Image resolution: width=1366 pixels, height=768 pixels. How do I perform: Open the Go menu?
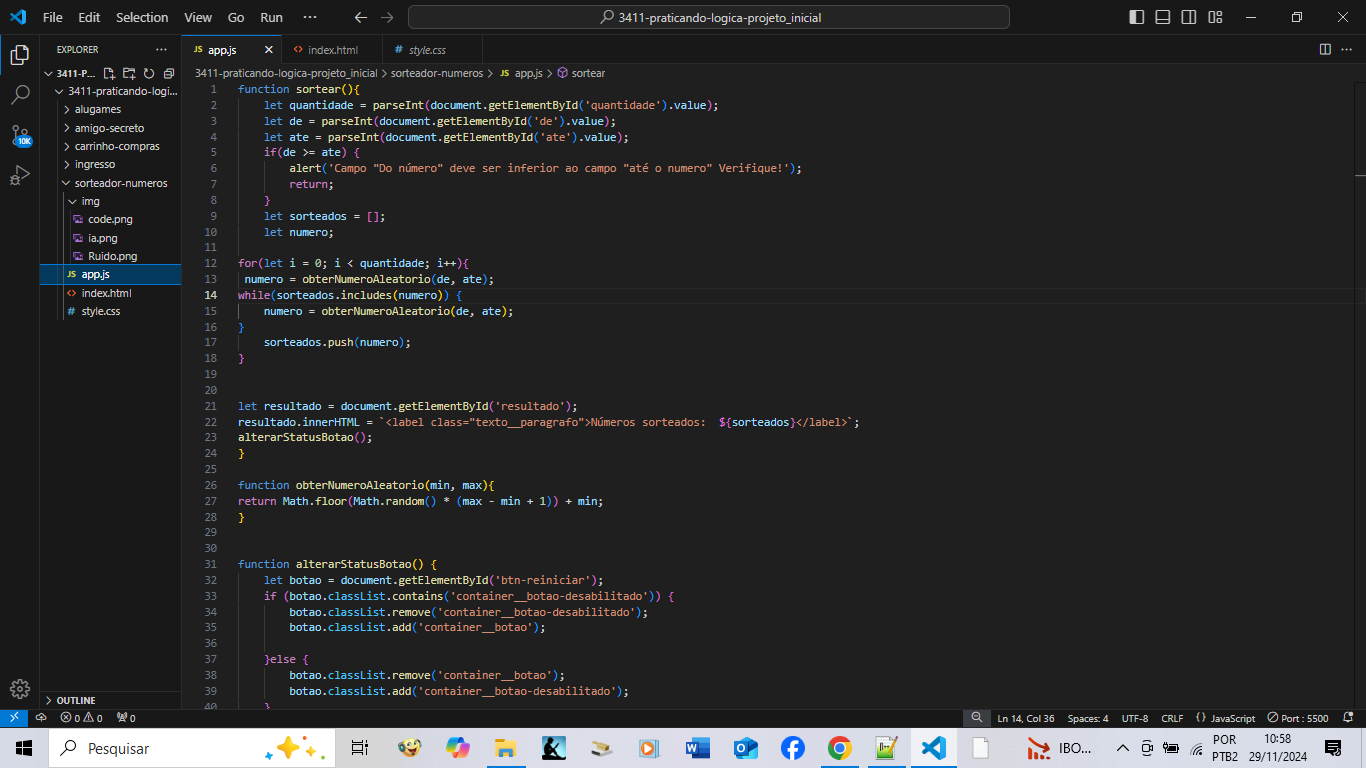[x=236, y=17]
